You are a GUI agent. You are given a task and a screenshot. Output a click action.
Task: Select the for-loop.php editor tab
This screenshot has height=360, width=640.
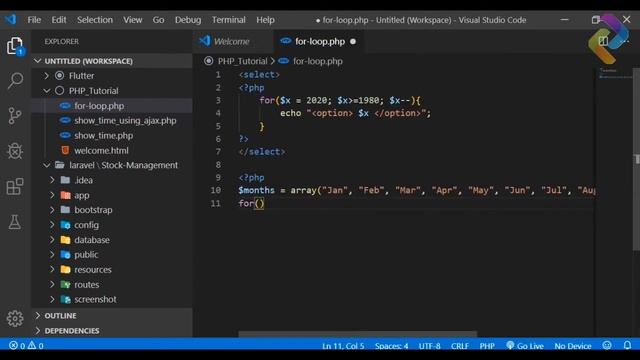click(319, 41)
